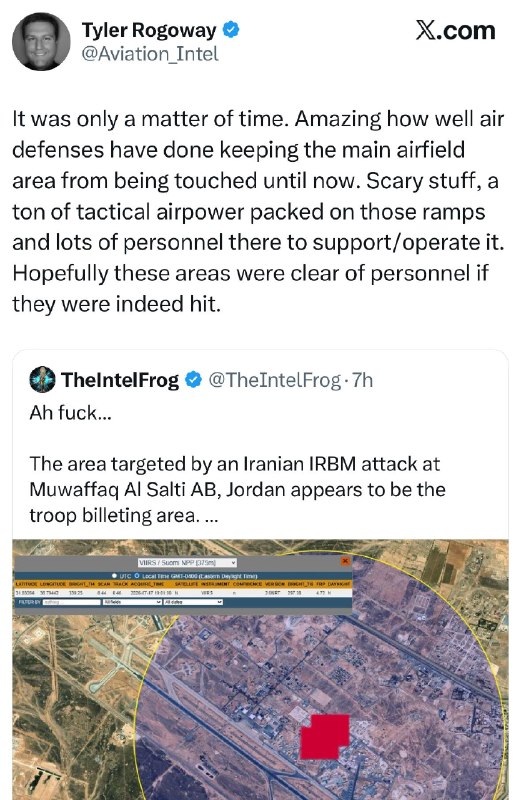Viewport: 521px width, 800px height.
Task: Close the VIIRS data panel
Action: (345, 561)
